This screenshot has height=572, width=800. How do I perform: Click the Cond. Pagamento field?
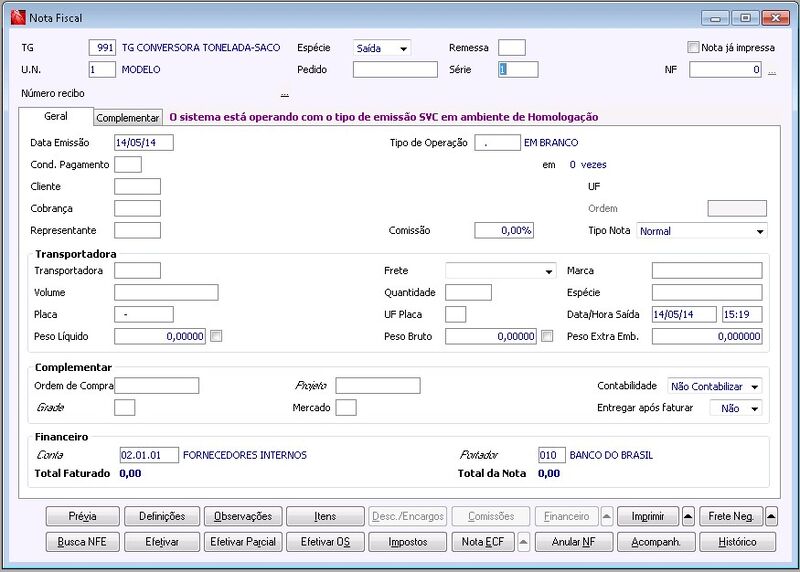coord(128,164)
